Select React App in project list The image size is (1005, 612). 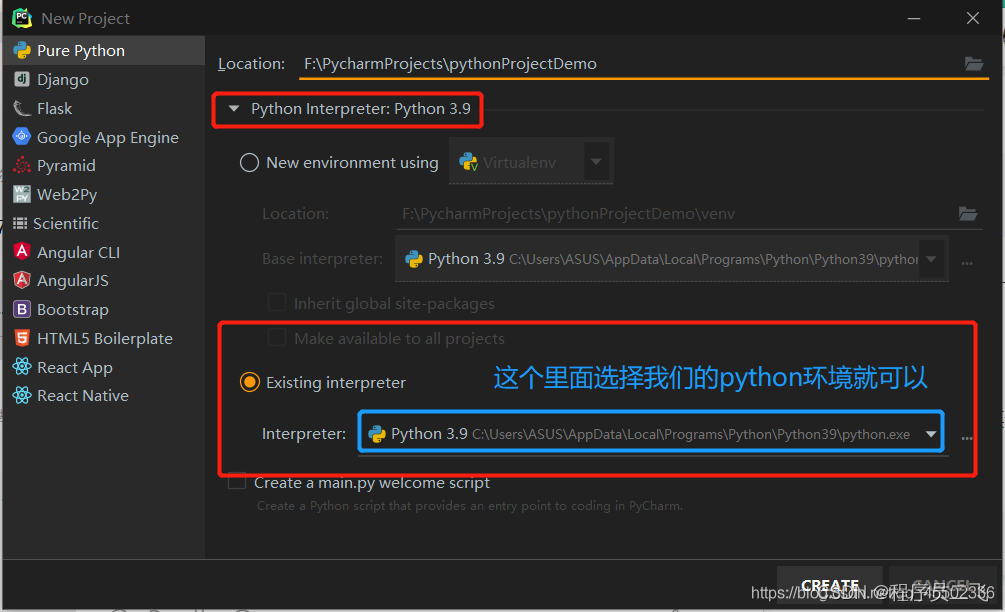point(104,367)
